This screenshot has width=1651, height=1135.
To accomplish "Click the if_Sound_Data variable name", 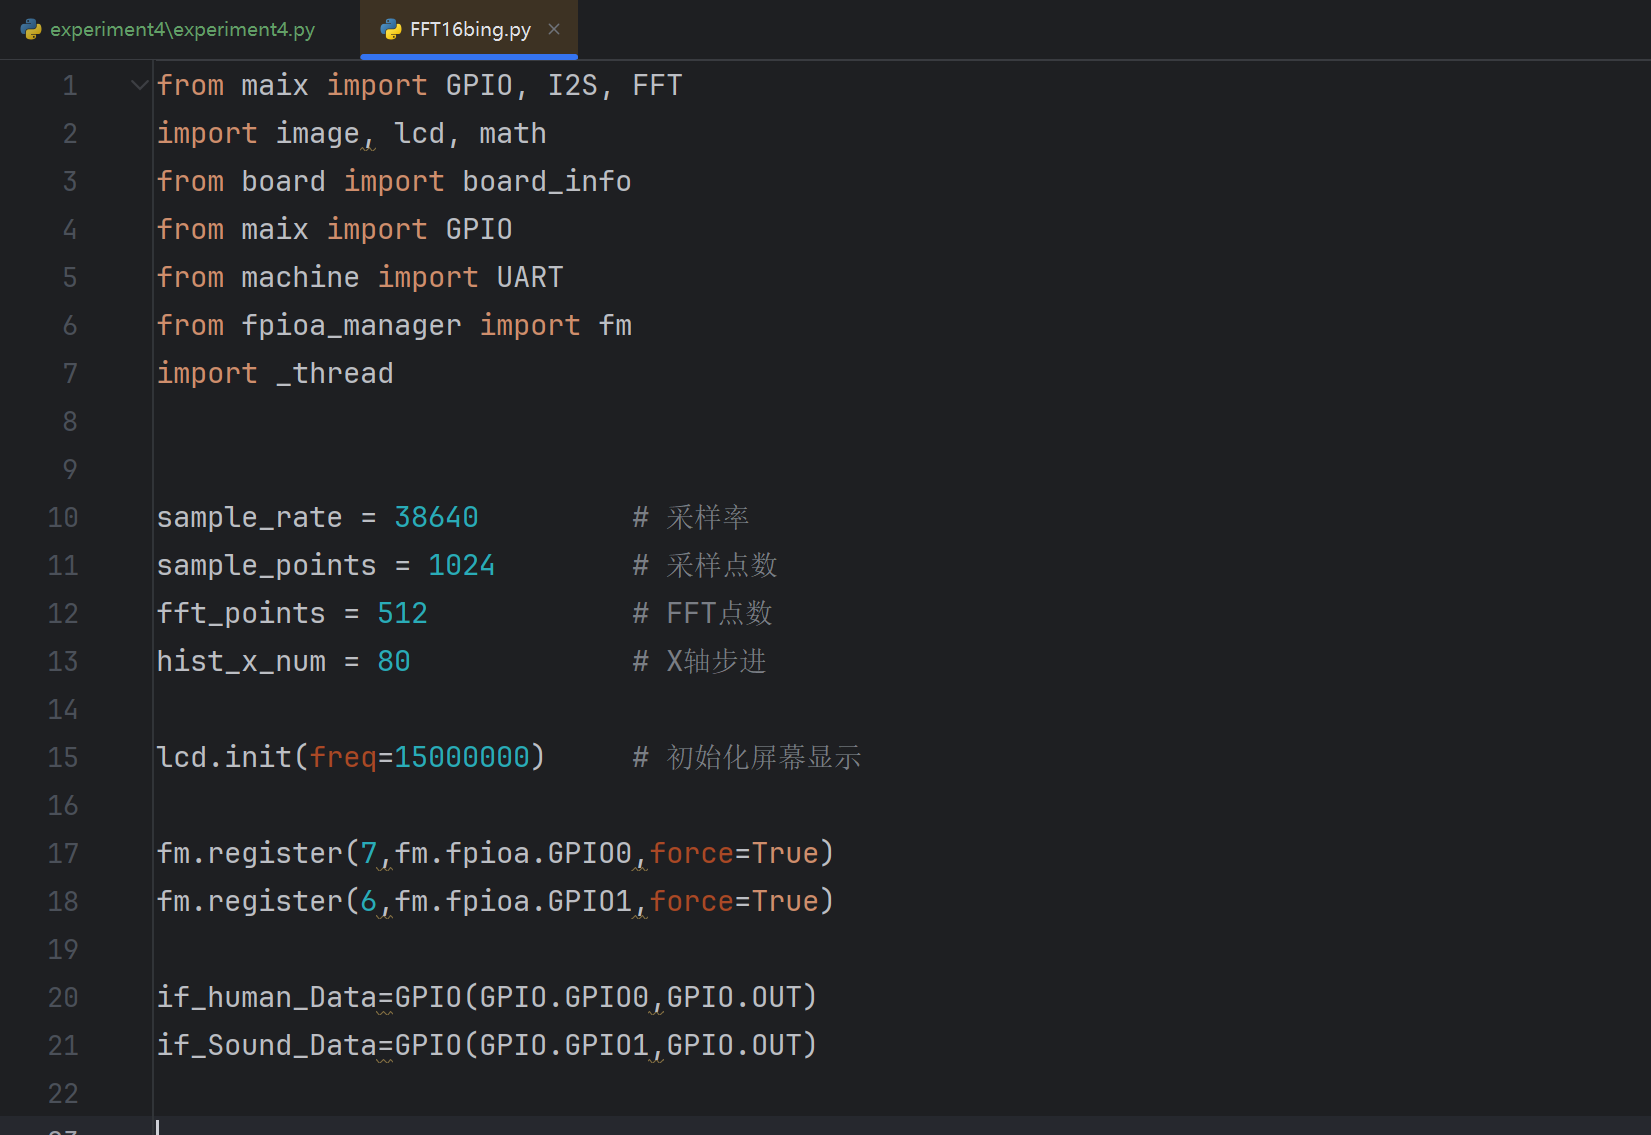I will (x=266, y=1045).
